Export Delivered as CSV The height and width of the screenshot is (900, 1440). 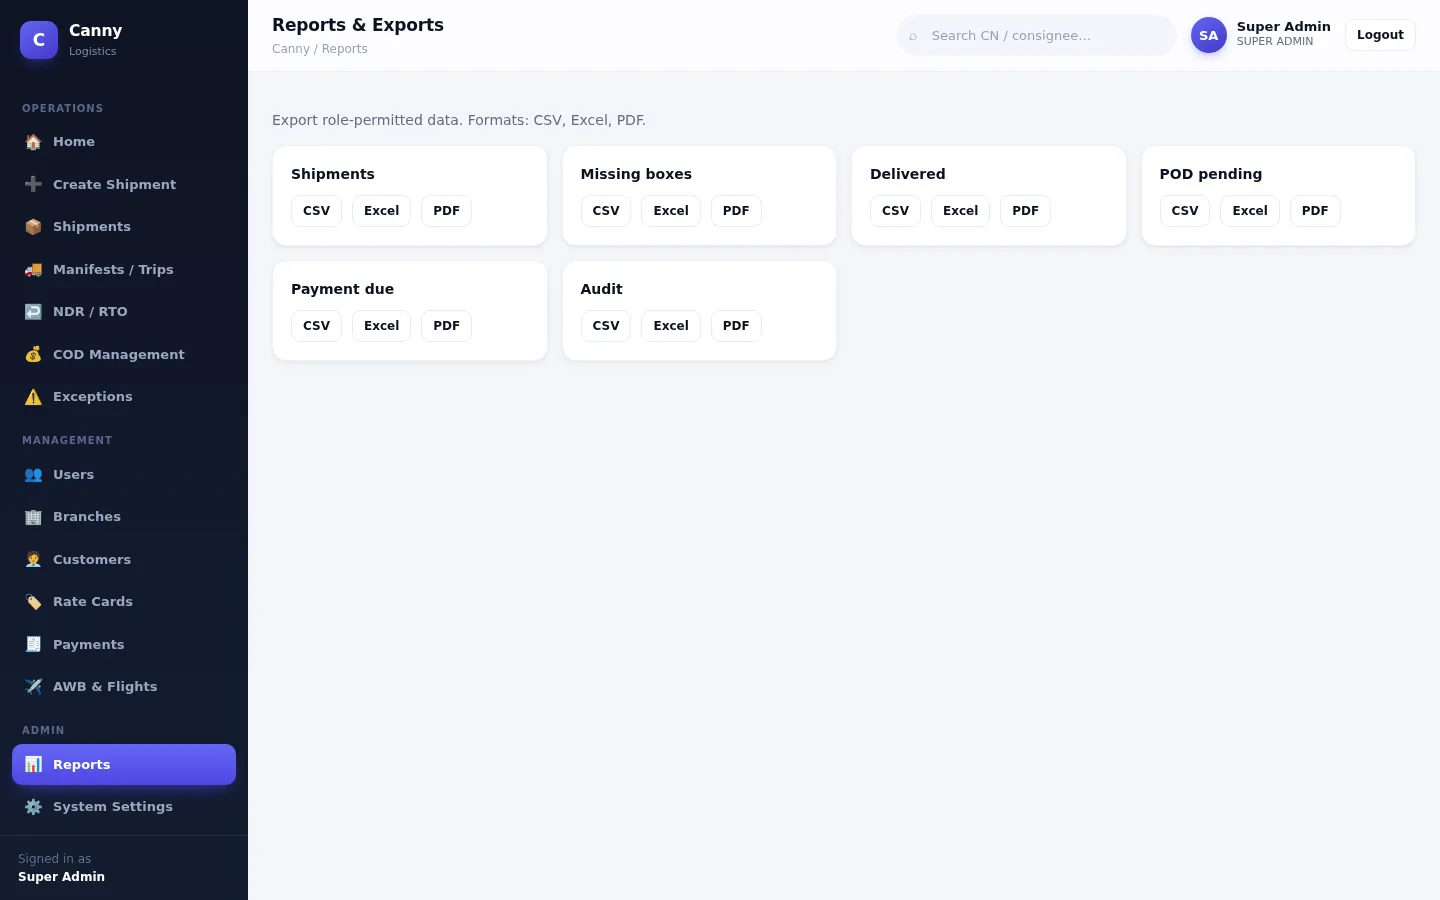tap(895, 211)
